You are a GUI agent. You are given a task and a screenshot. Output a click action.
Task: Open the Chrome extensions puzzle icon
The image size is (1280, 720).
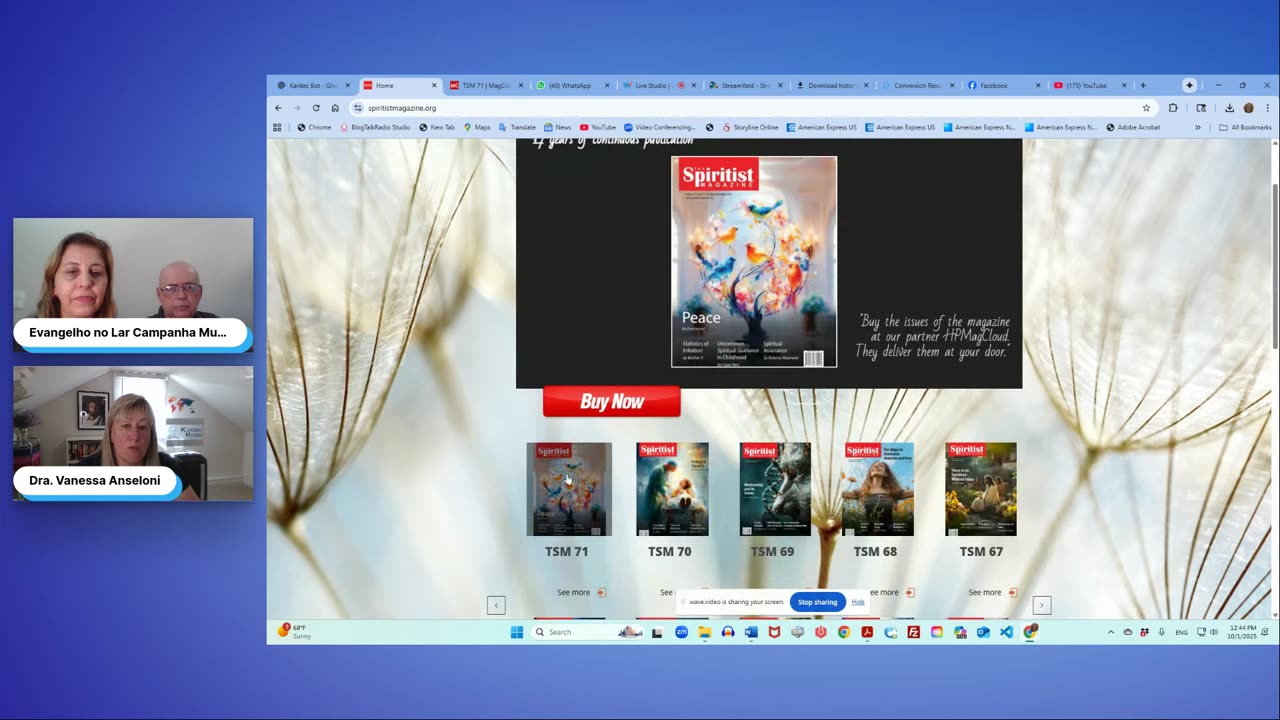pos(1173,108)
